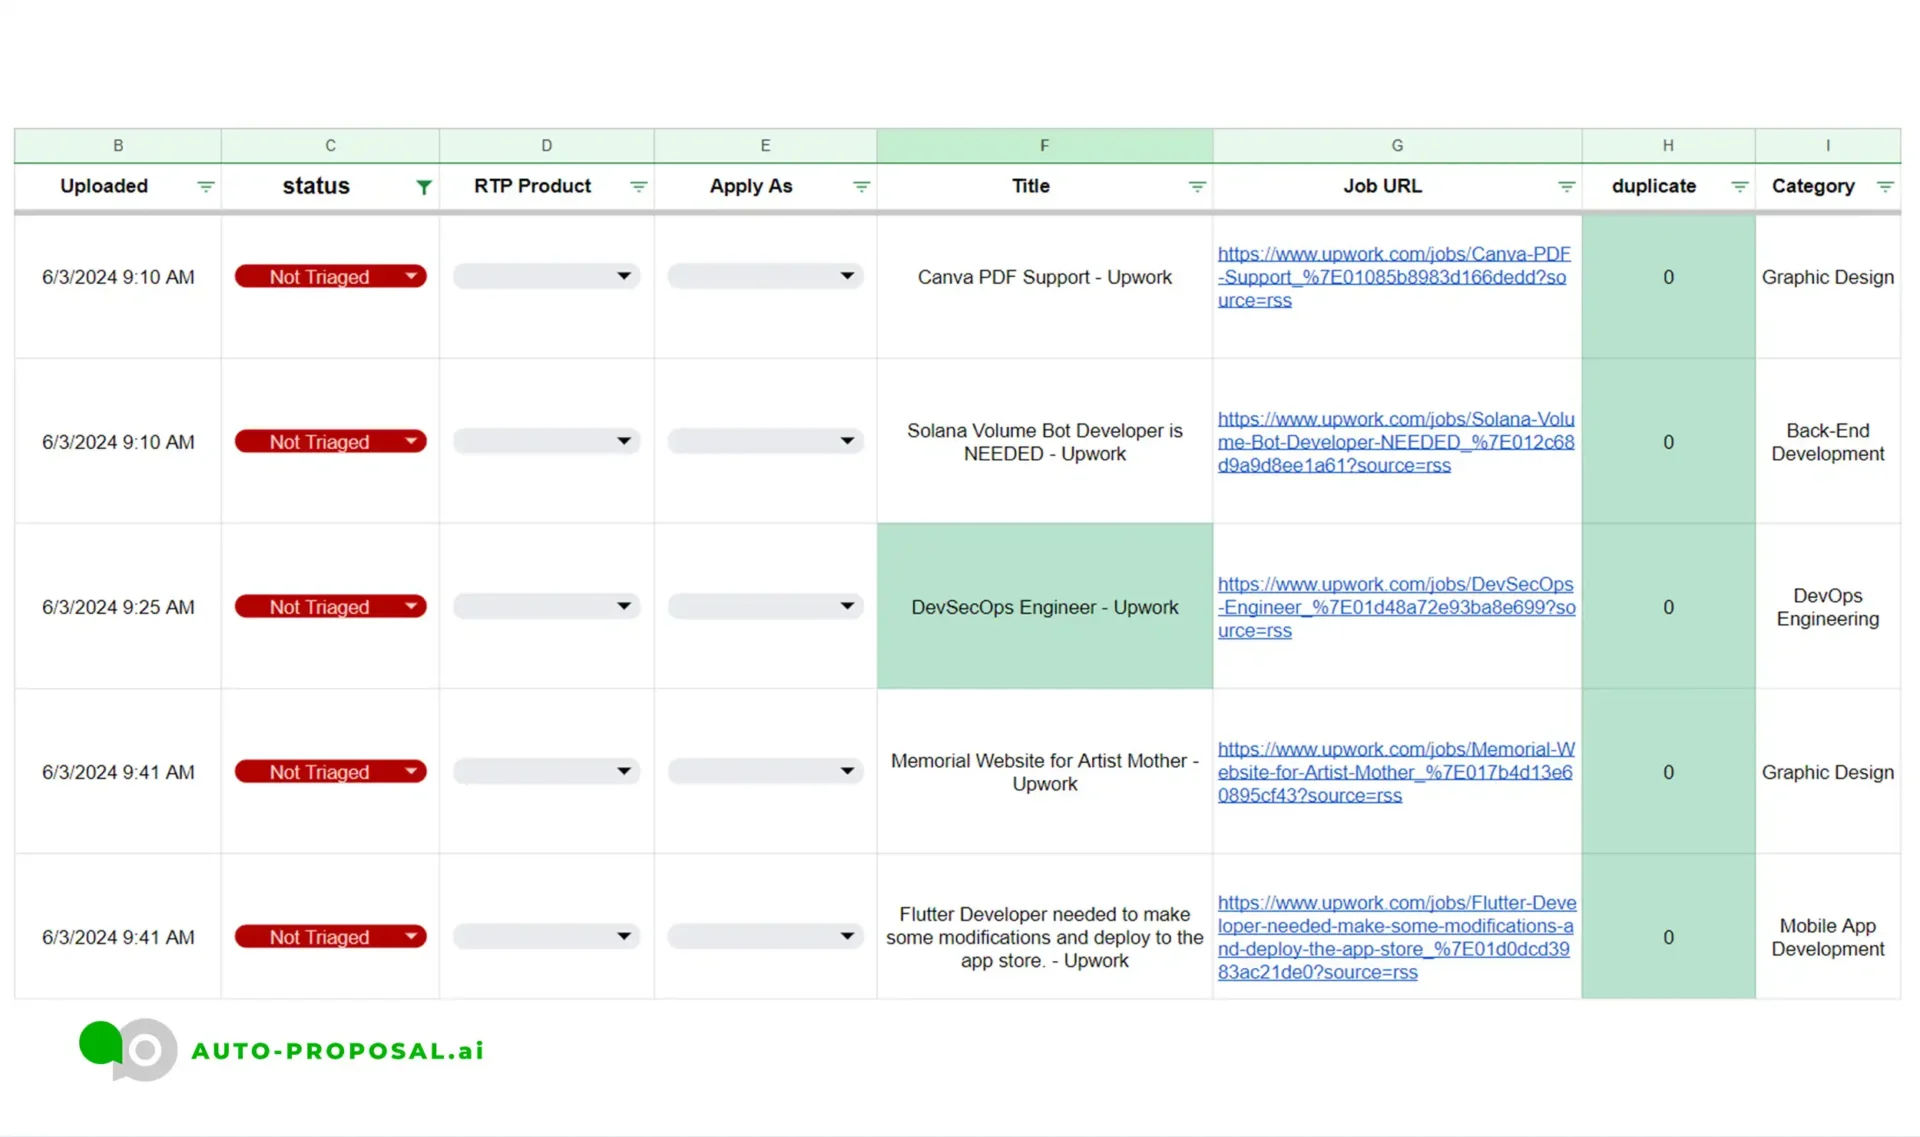Open the Job URL column filter icon
The image size is (1920, 1137).
(x=1566, y=187)
